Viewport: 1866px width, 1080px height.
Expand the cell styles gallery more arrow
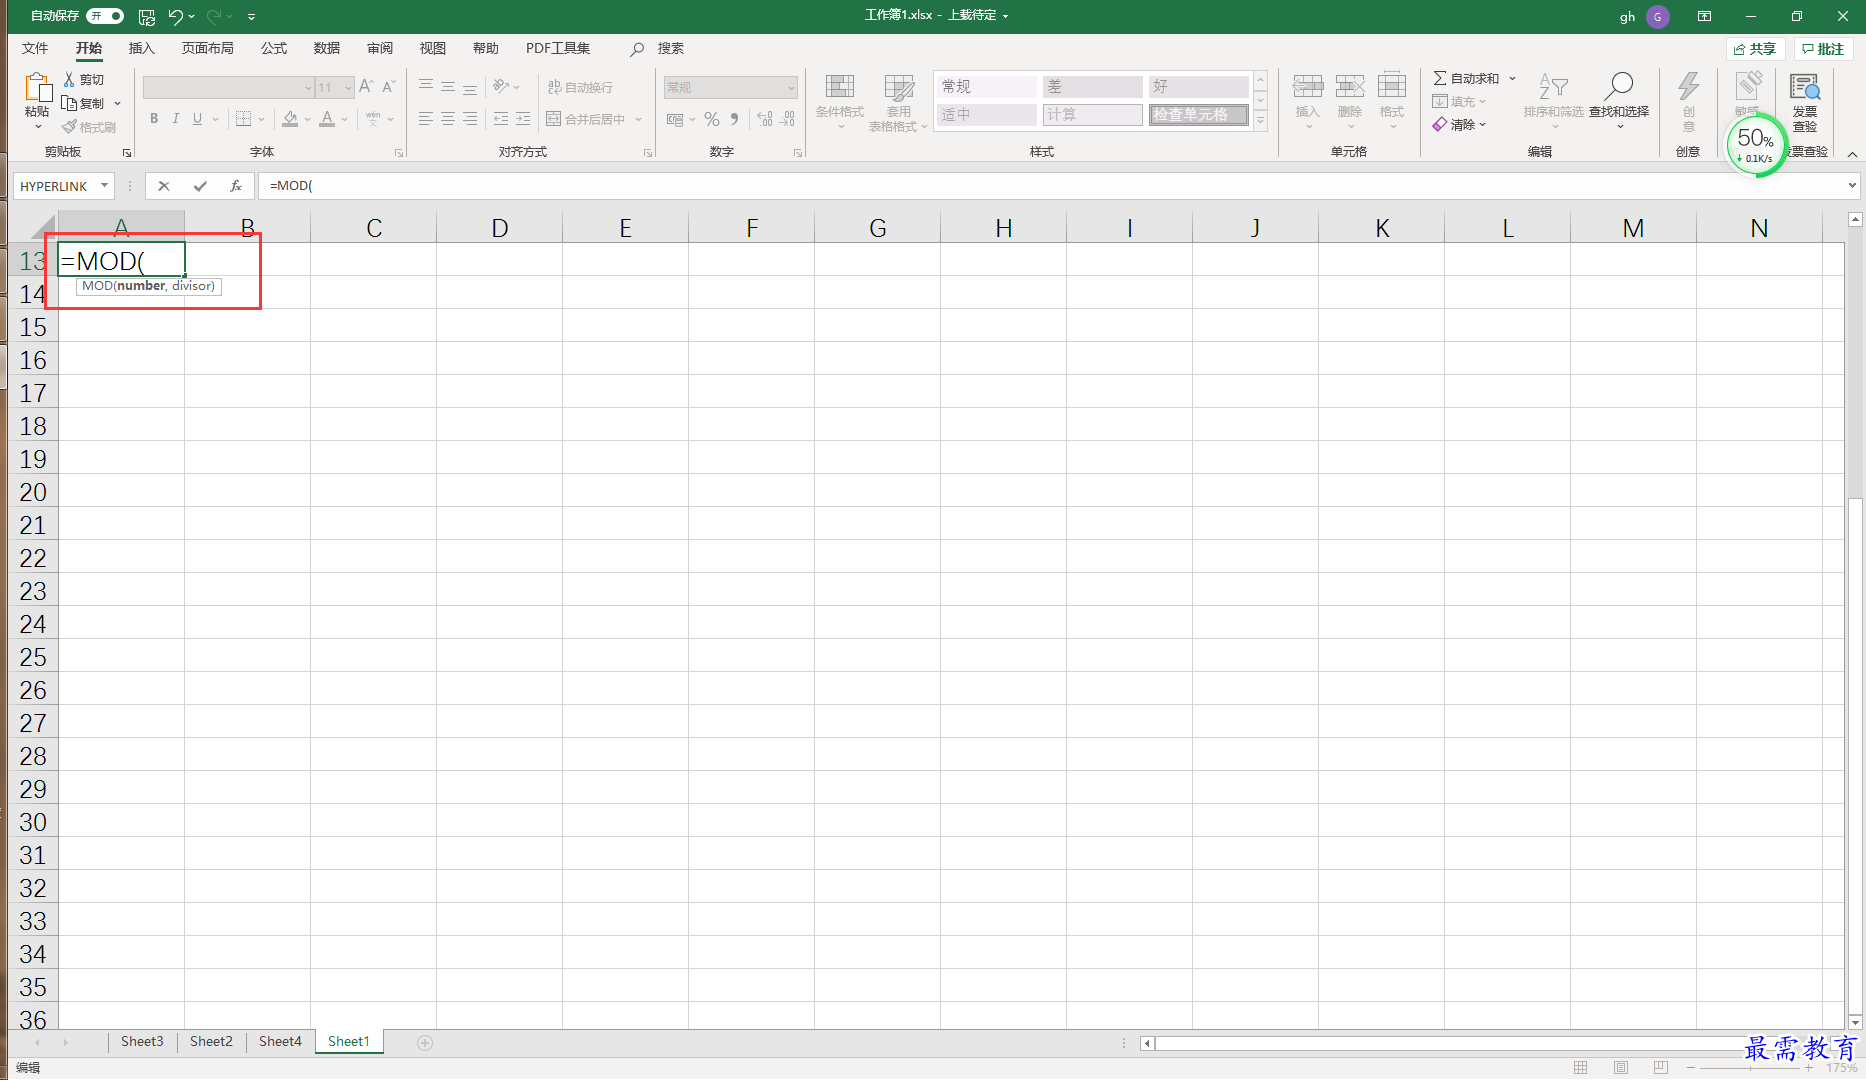(x=1261, y=121)
